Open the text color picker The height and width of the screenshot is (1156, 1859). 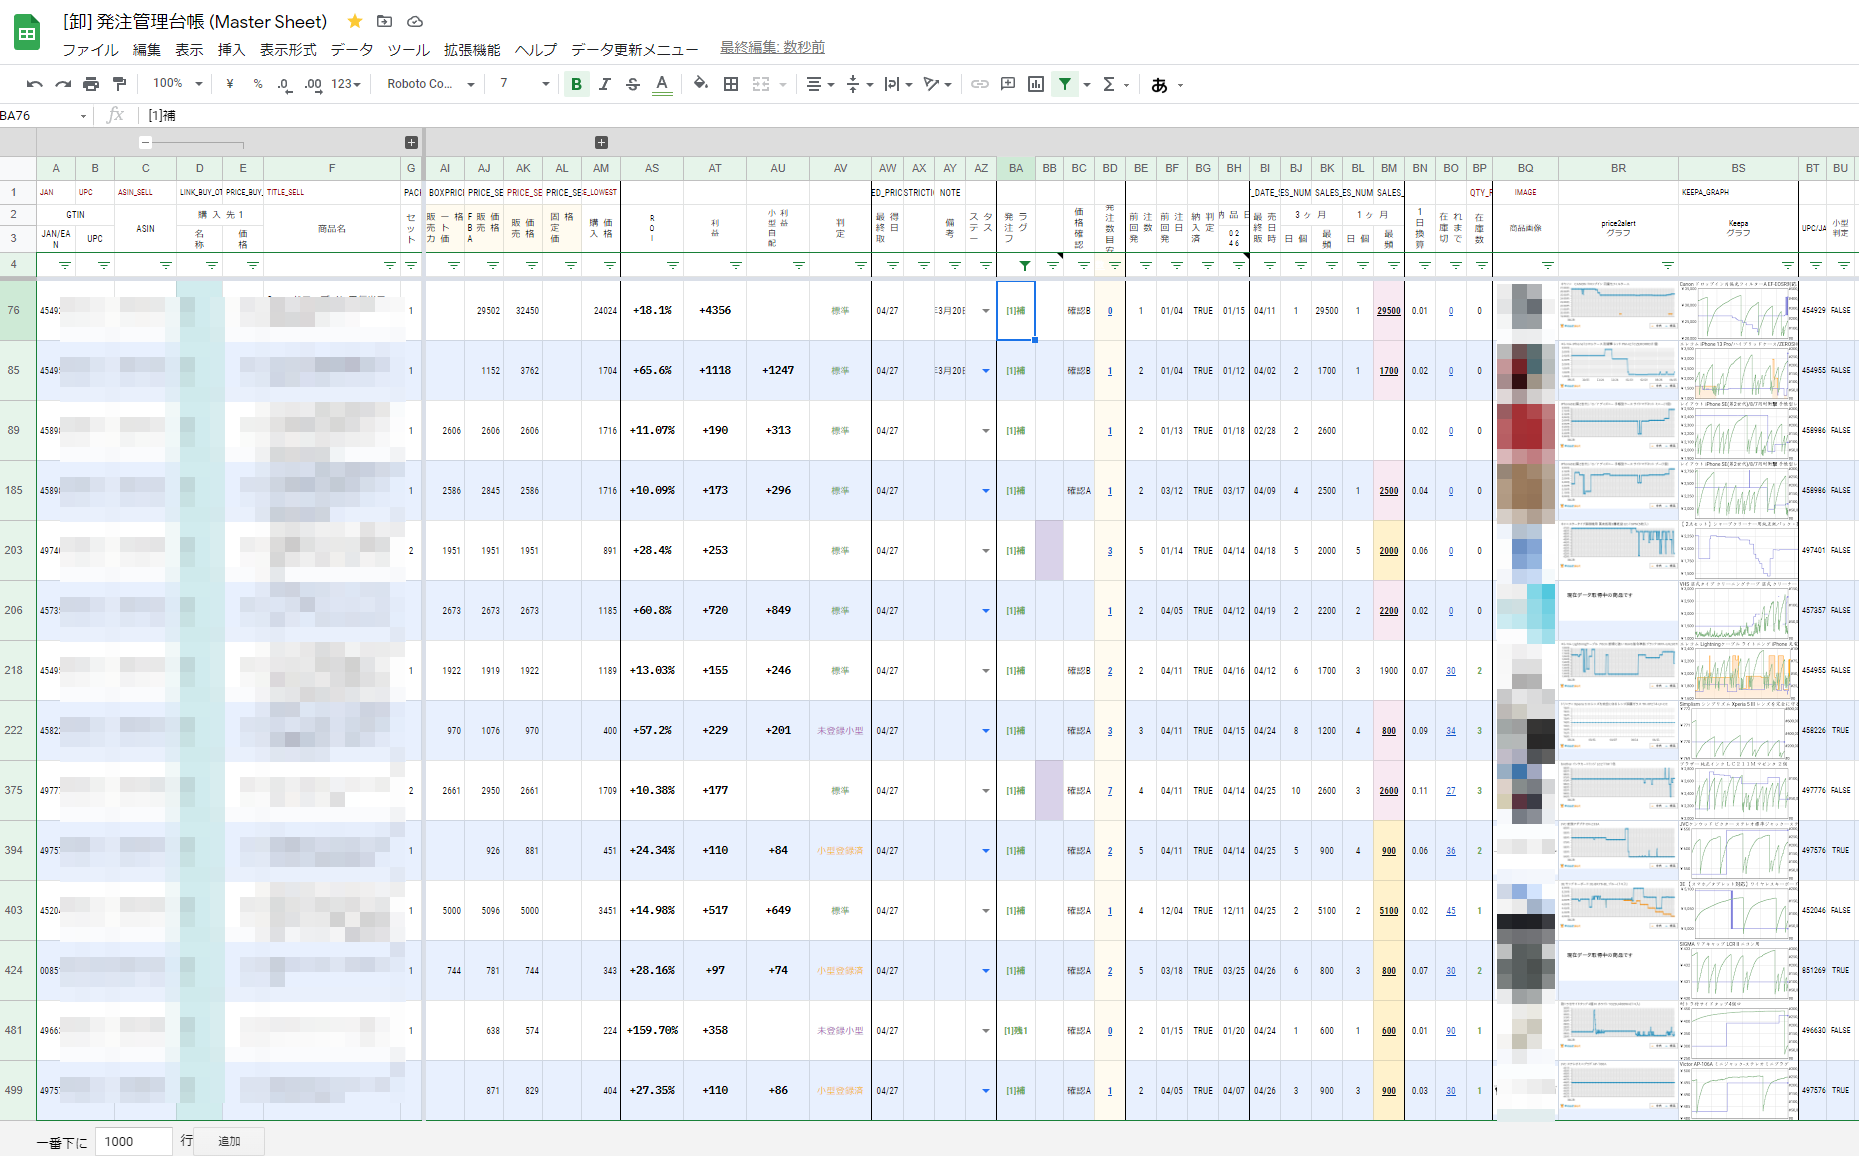[x=662, y=84]
